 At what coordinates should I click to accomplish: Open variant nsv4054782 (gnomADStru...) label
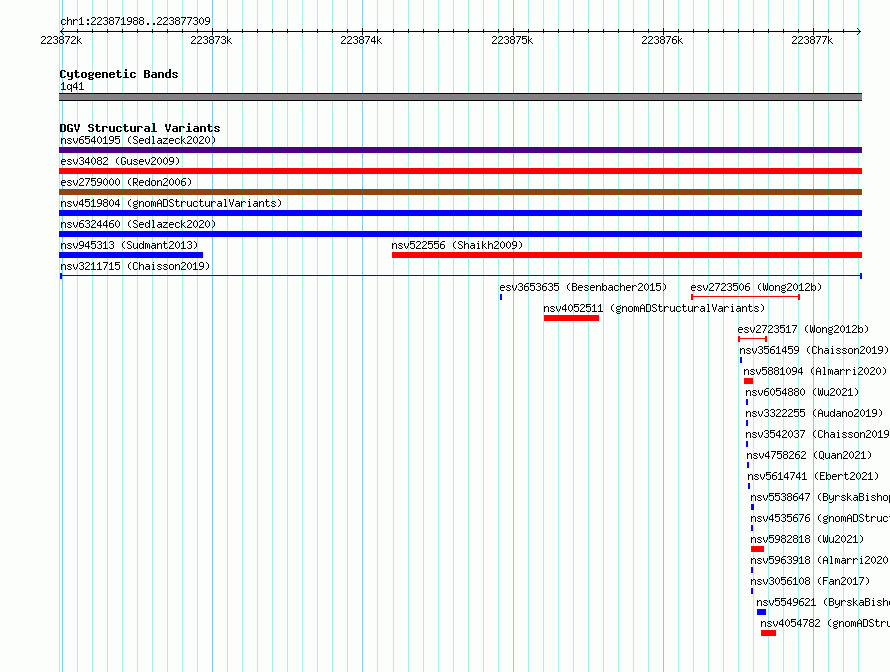point(825,623)
